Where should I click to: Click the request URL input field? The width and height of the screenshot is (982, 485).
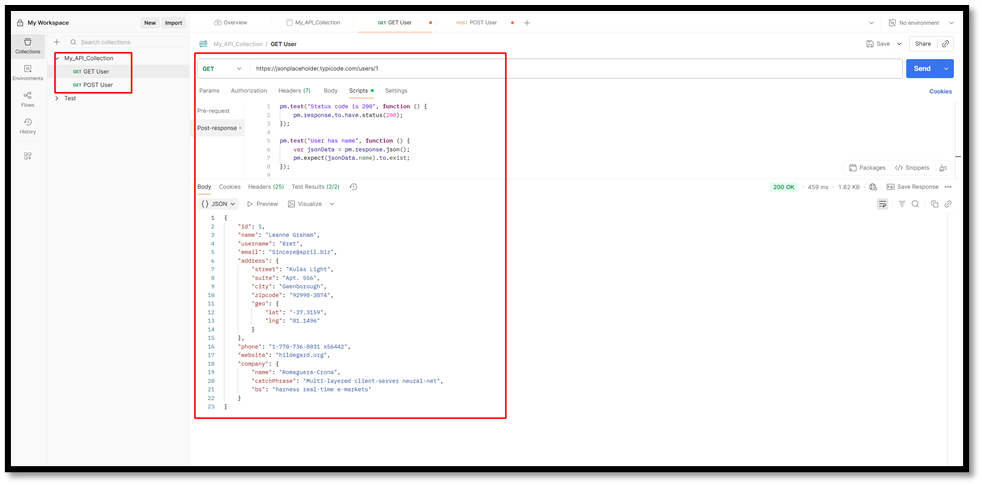pyautogui.click(x=570, y=69)
